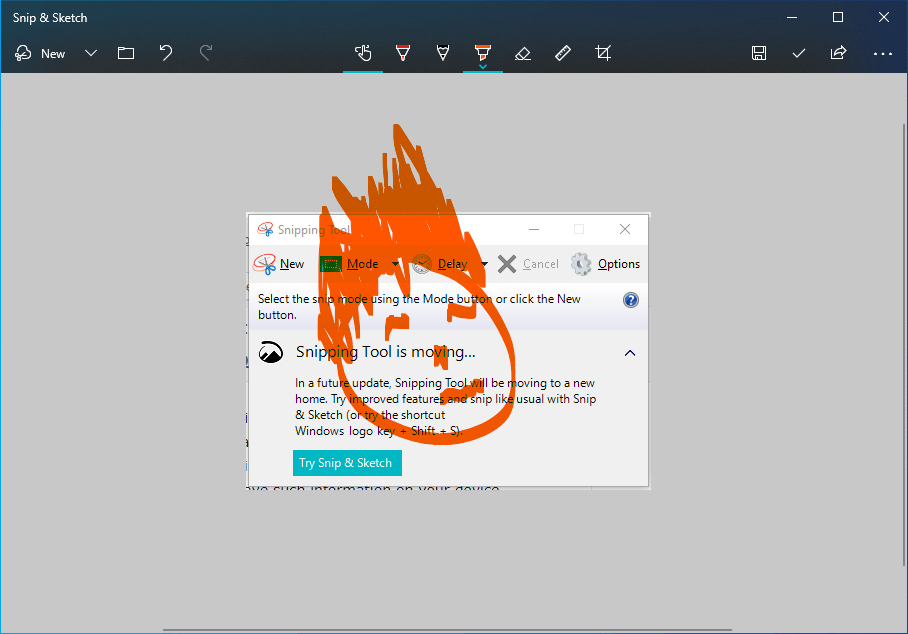Click the "Snipping Tool is moving..." heading
The width and height of the screenshot is (908, 634).
(386, 351)
